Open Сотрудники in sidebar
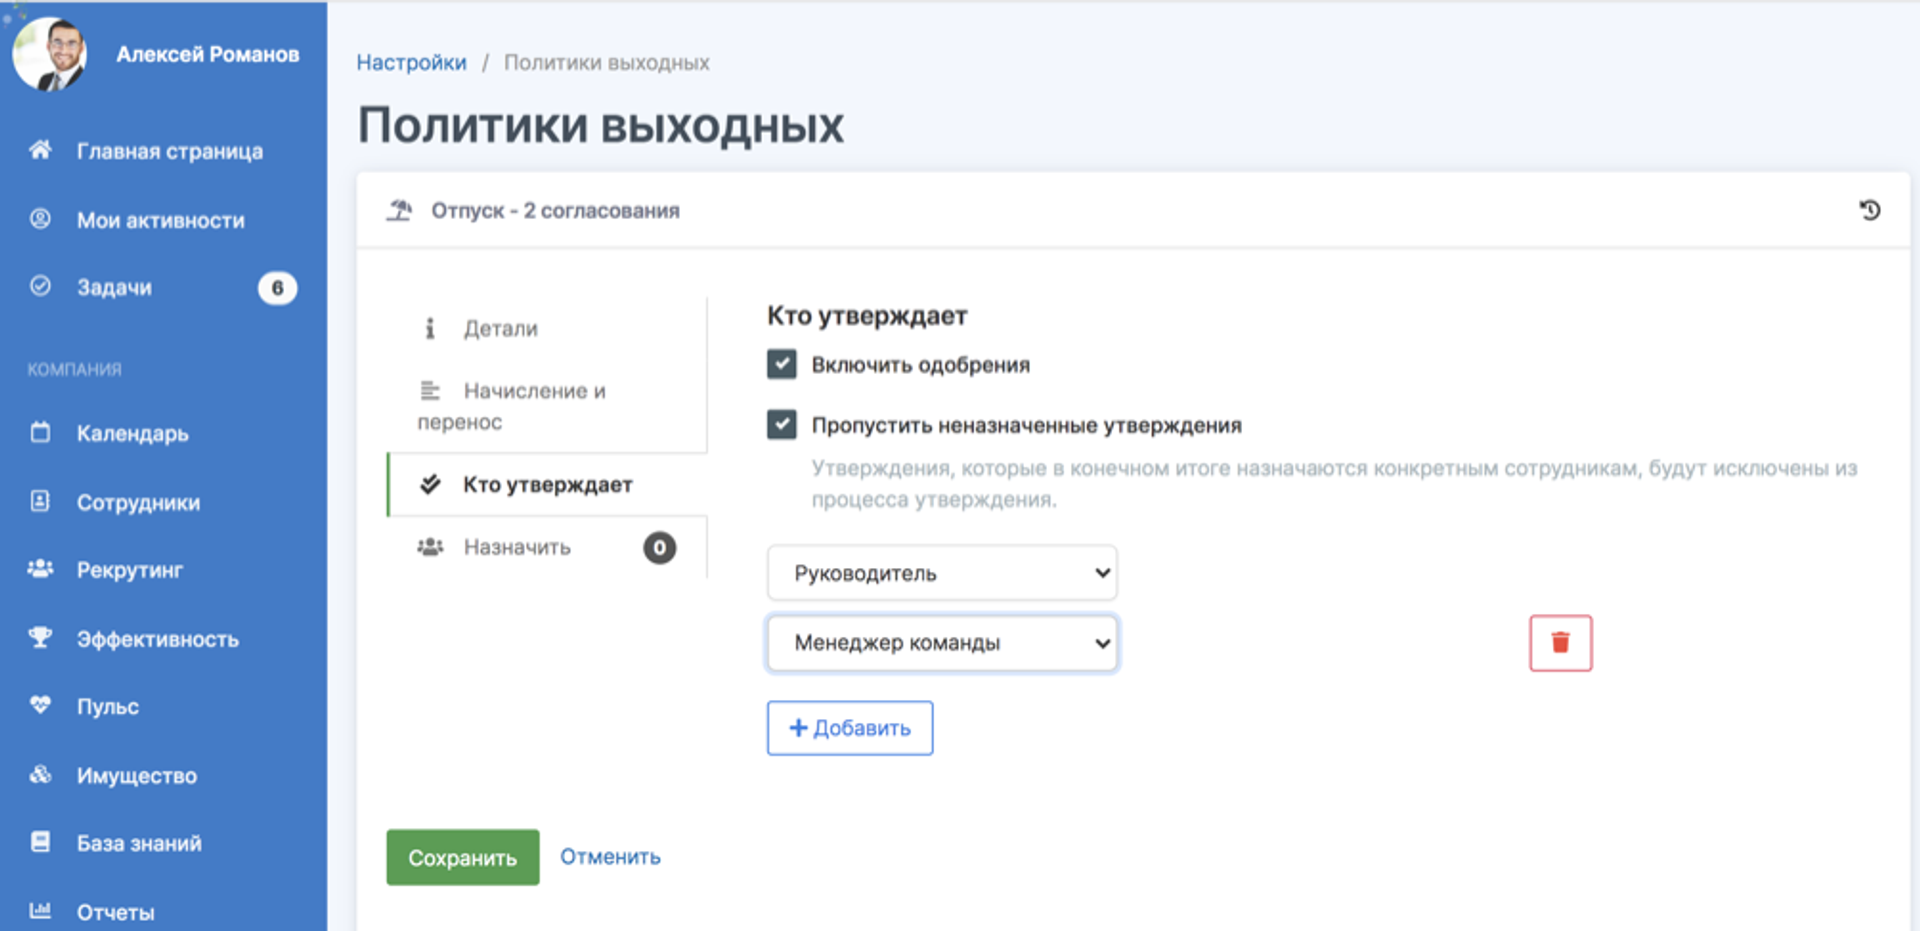 (x=139, y=503)
